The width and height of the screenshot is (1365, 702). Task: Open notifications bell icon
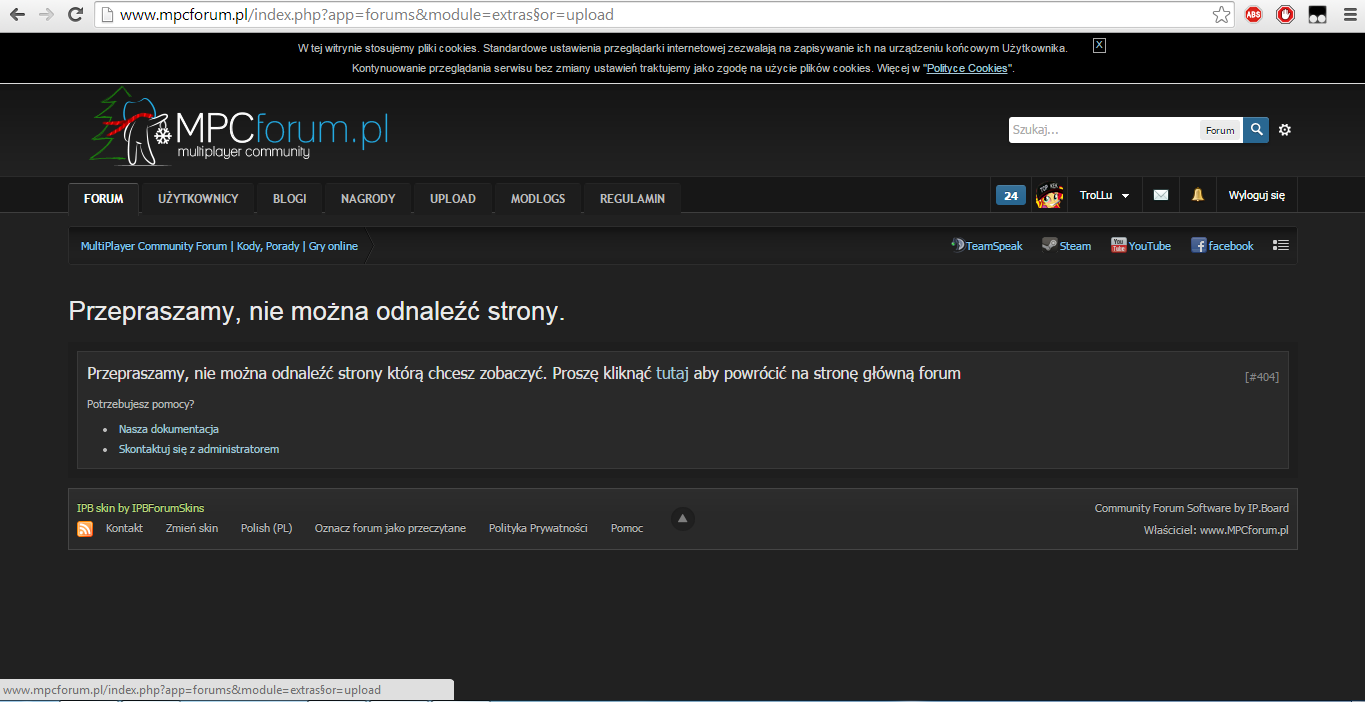[1198, 196]
